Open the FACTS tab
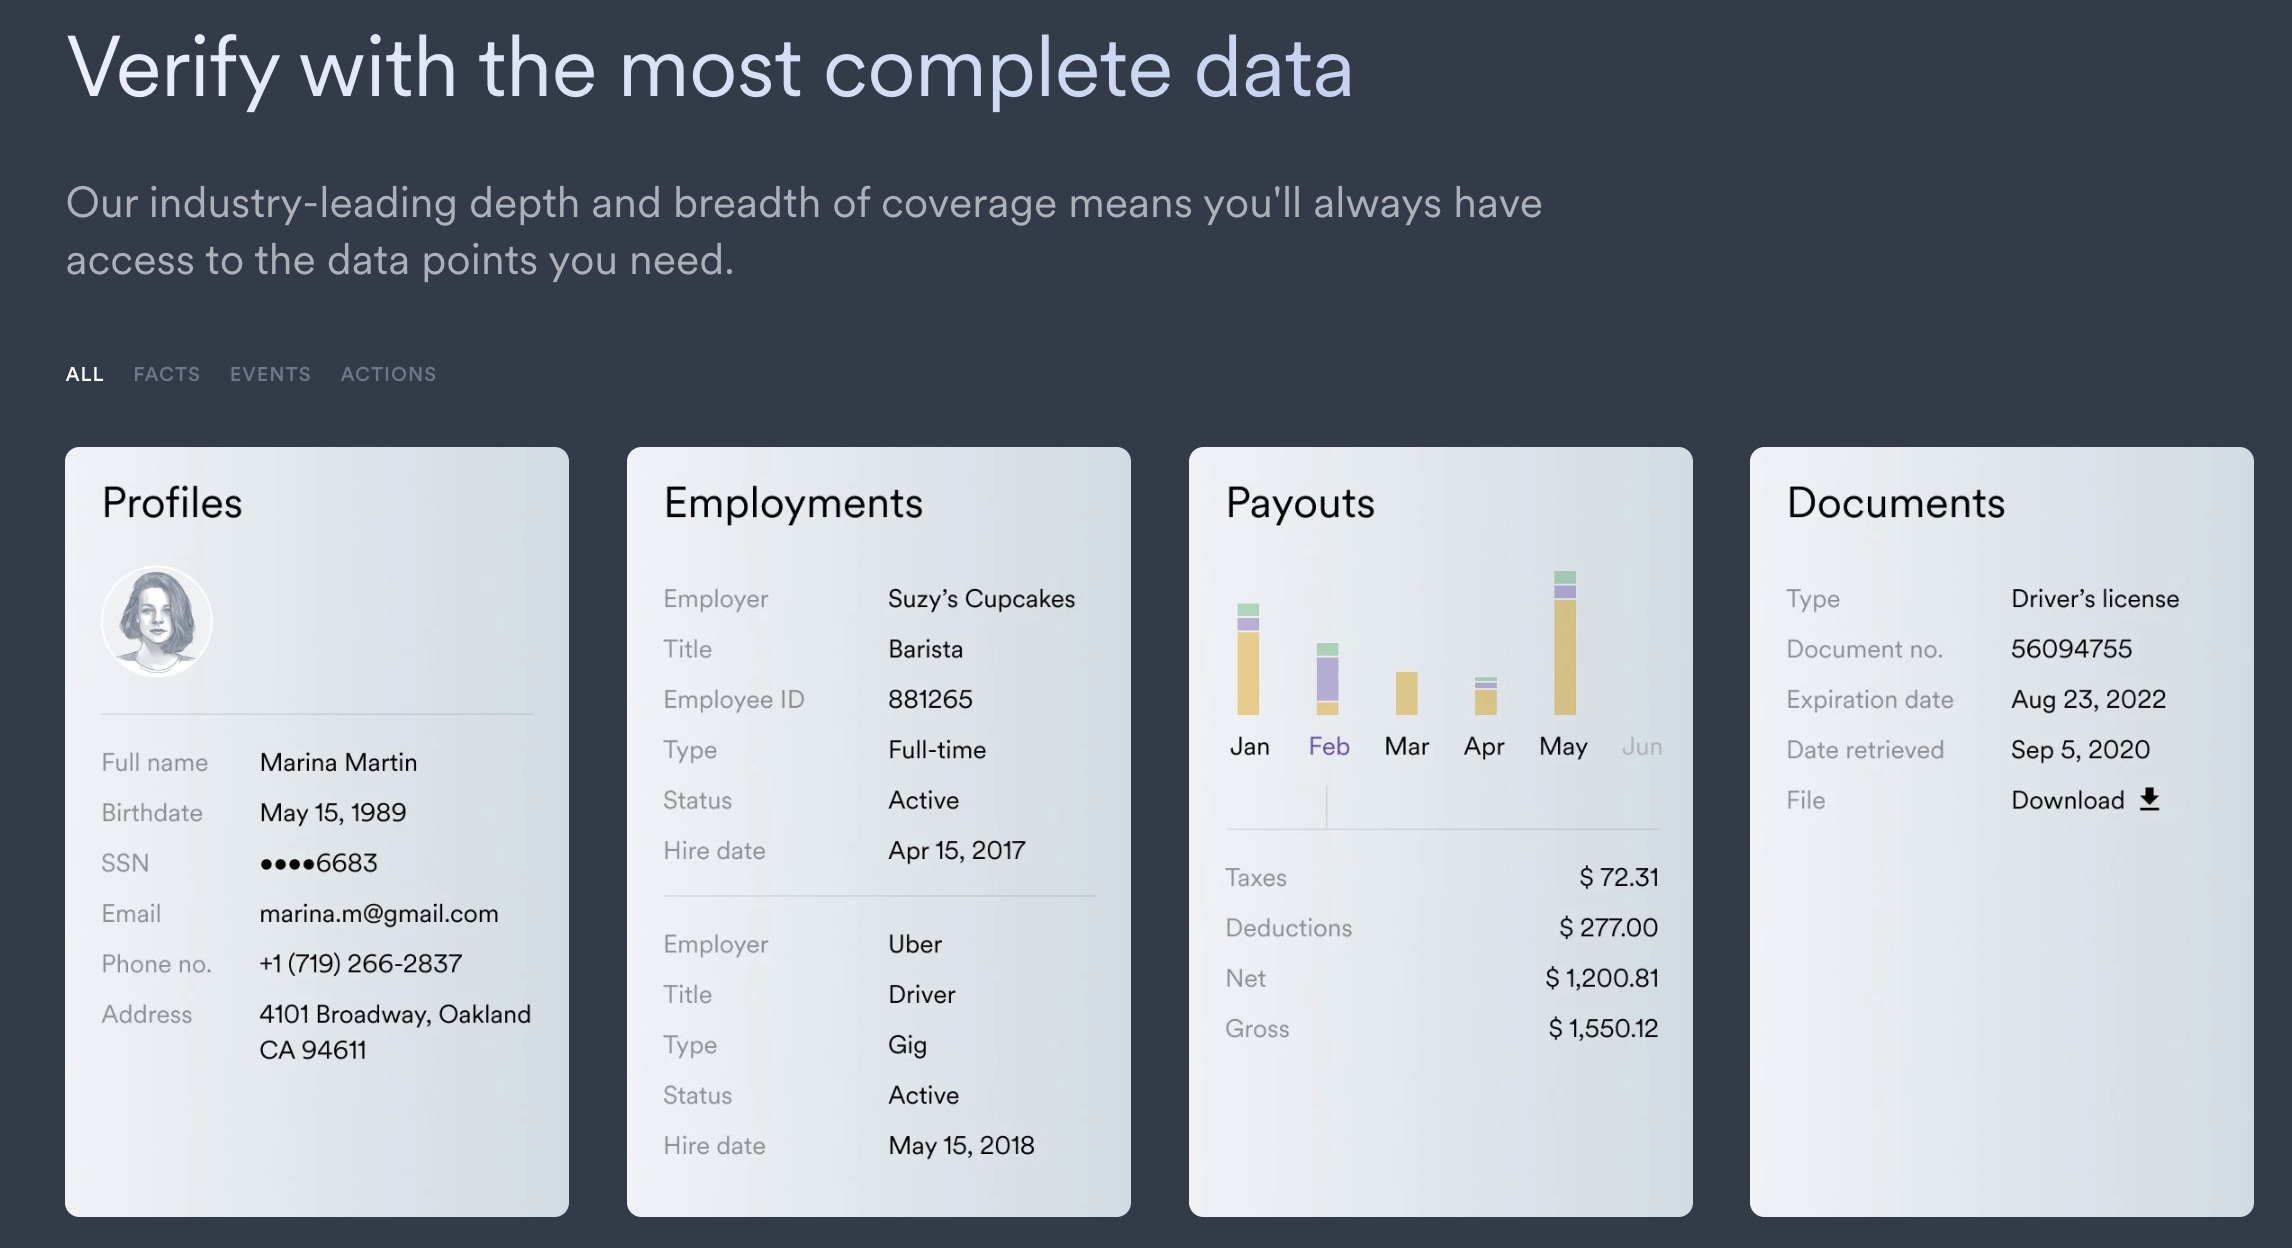 [167, 374]
